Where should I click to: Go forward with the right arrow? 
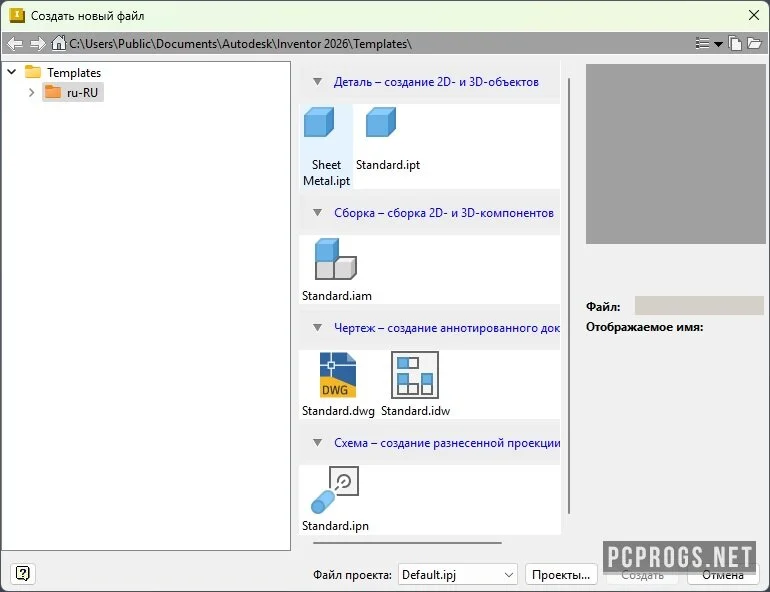(37, 44)
